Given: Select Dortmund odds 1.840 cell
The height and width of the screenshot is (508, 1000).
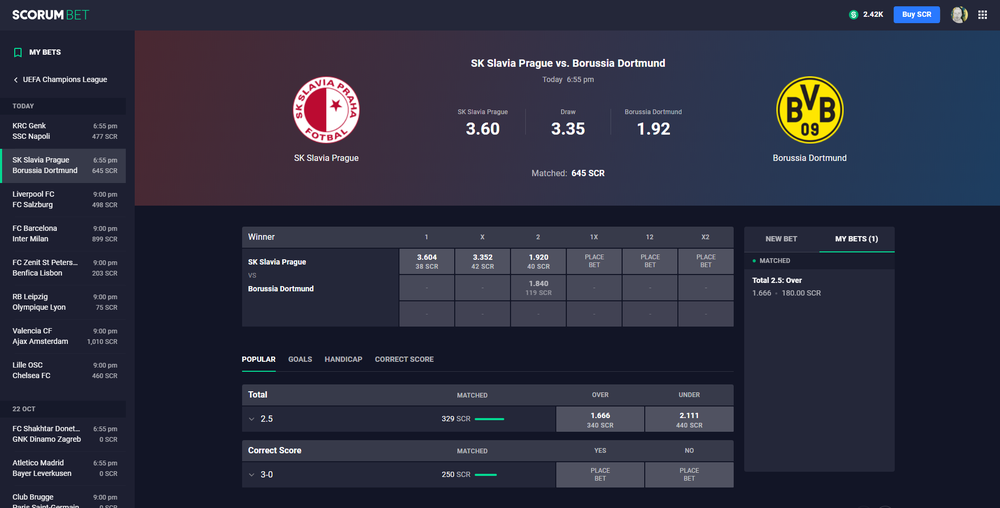Looking at the screenshot, I should pos(538,287).
